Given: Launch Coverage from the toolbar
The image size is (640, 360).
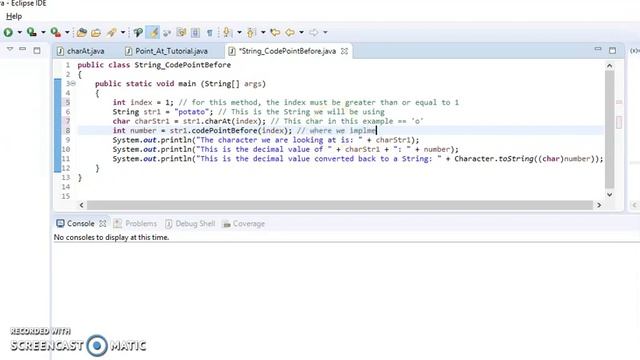Looking at the screenshot, I should click(x=31, y=32).
